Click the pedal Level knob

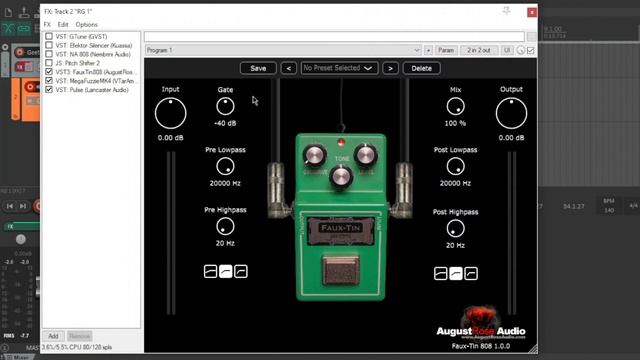click(x=365, y=155)
